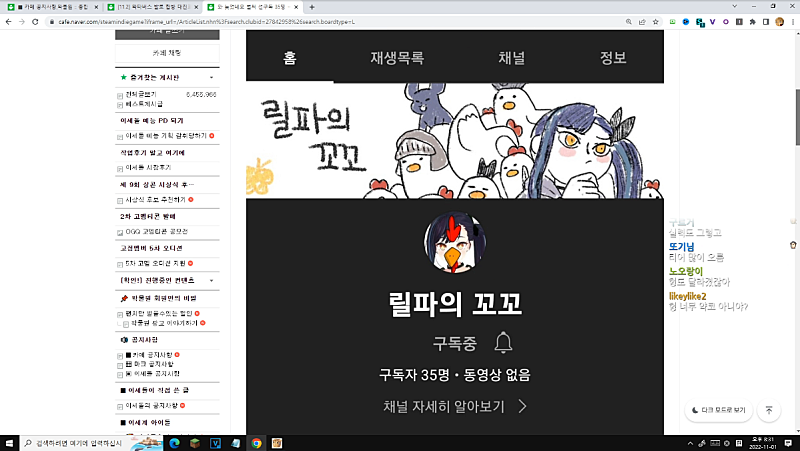Click the 구독중 subscribe button
800x451 pixels.
pos(455,343)
